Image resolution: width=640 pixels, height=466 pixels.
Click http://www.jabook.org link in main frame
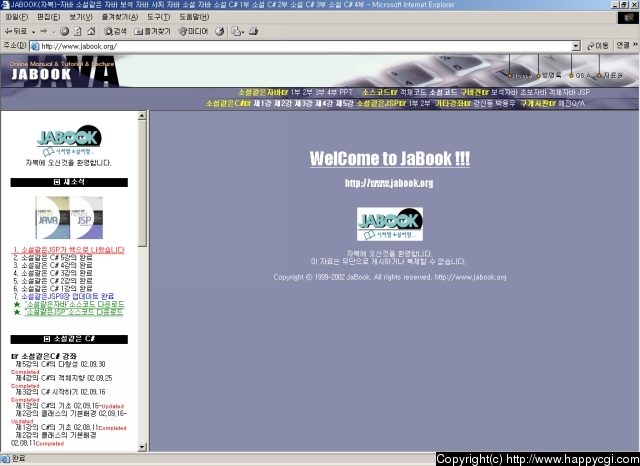click(x=389, y=183)
